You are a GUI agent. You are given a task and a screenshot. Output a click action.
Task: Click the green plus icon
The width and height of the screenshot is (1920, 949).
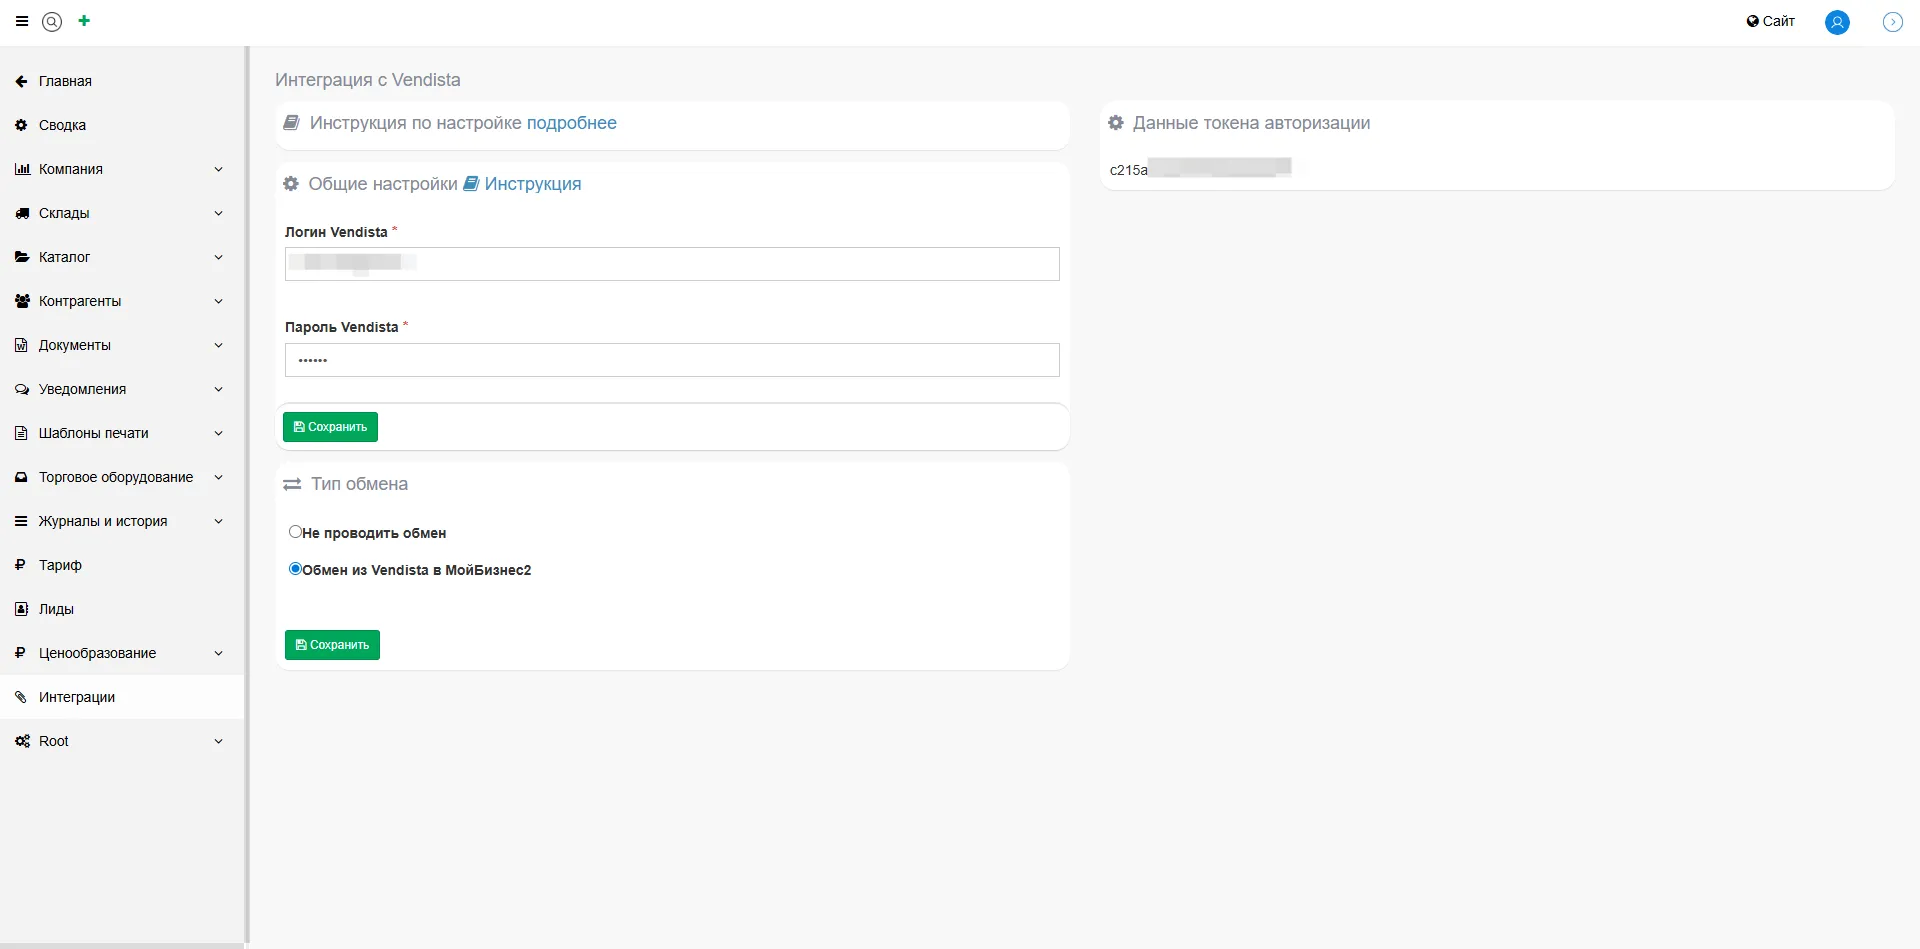pos(84,21)
